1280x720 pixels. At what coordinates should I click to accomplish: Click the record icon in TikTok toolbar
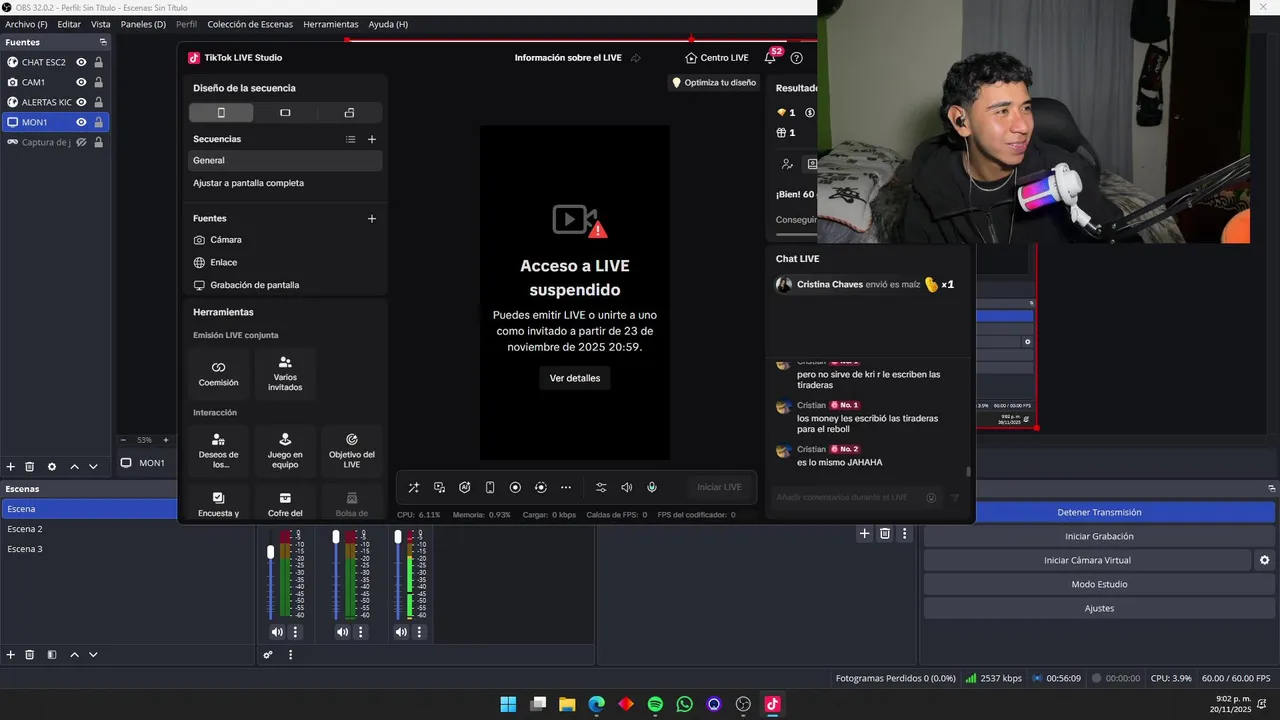[x=515, y=487]
